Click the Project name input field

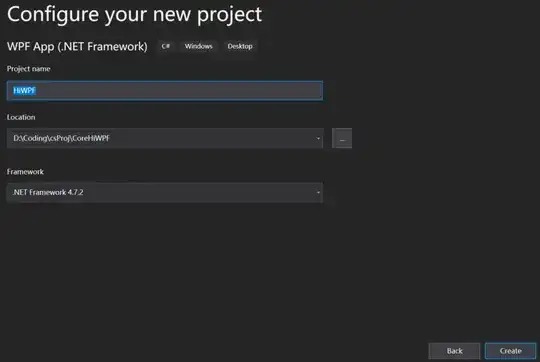165,91
